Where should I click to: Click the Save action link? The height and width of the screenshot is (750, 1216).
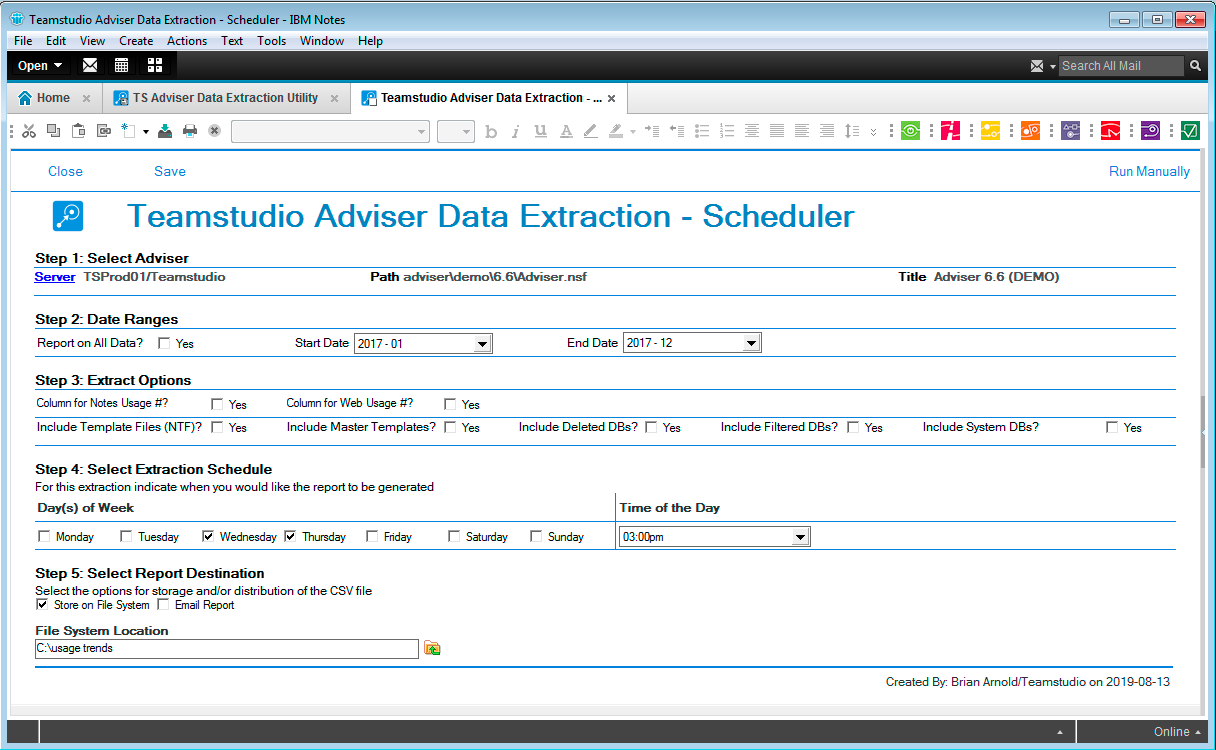170,171
